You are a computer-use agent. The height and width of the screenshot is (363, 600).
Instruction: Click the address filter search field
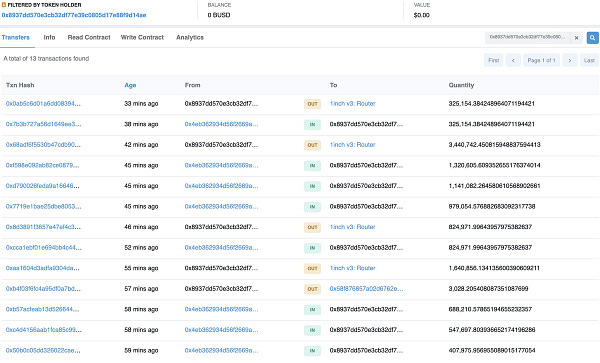click(x=528, y=37)
